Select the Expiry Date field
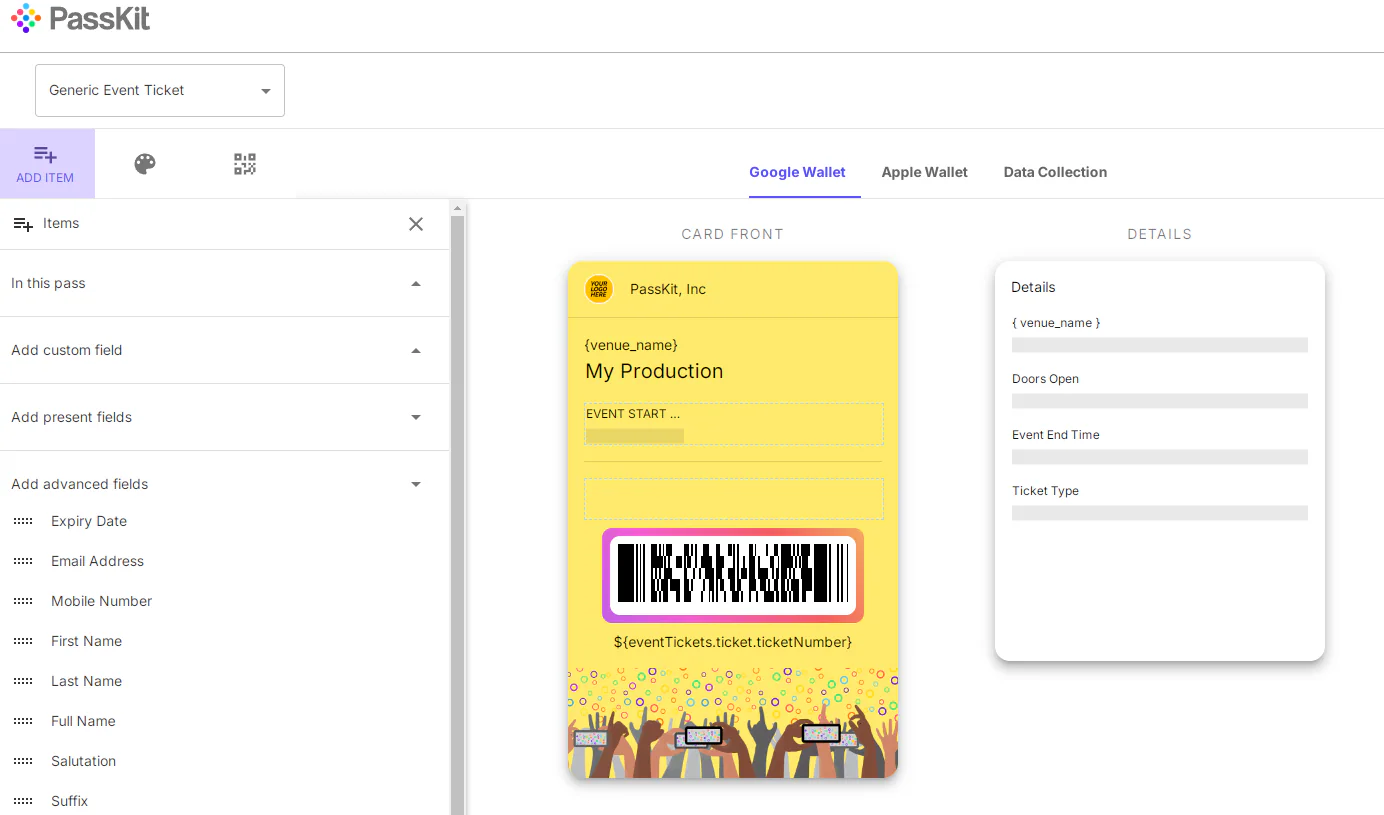 (89, 521)
